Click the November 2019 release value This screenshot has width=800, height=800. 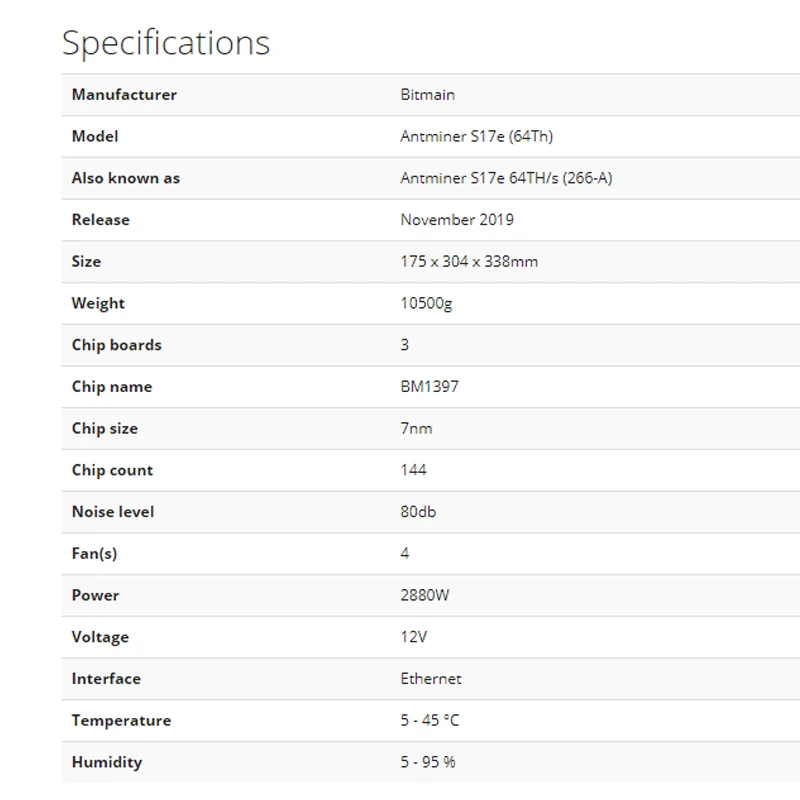(x=457, y=220)
